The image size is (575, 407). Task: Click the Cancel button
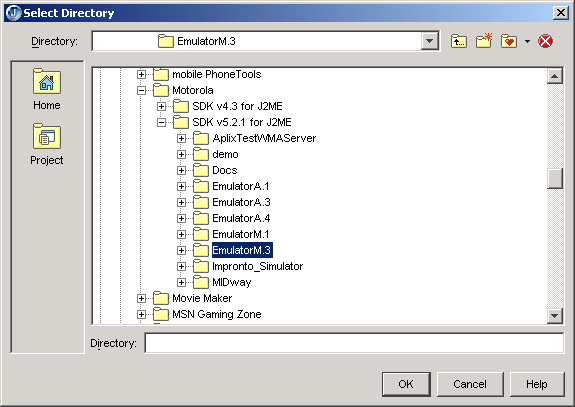point(470,384)
